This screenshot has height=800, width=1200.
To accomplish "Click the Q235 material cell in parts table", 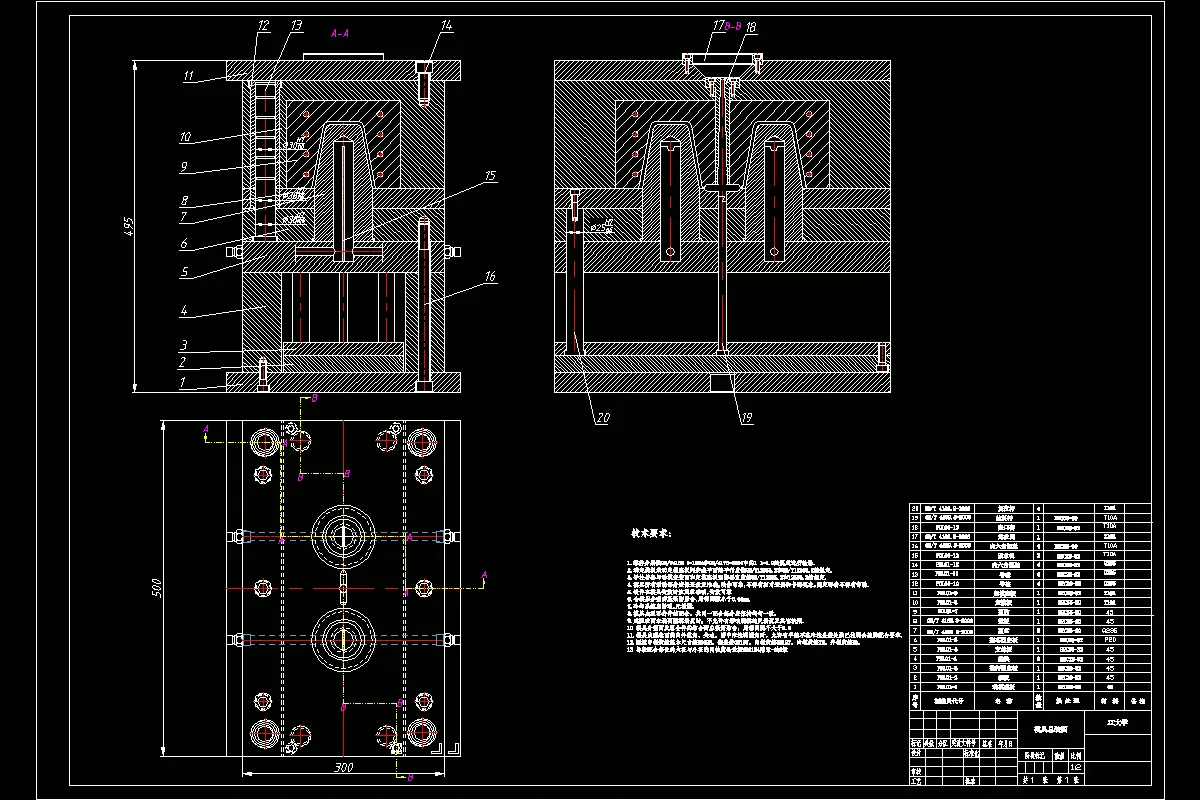I will pos(1109,631).
